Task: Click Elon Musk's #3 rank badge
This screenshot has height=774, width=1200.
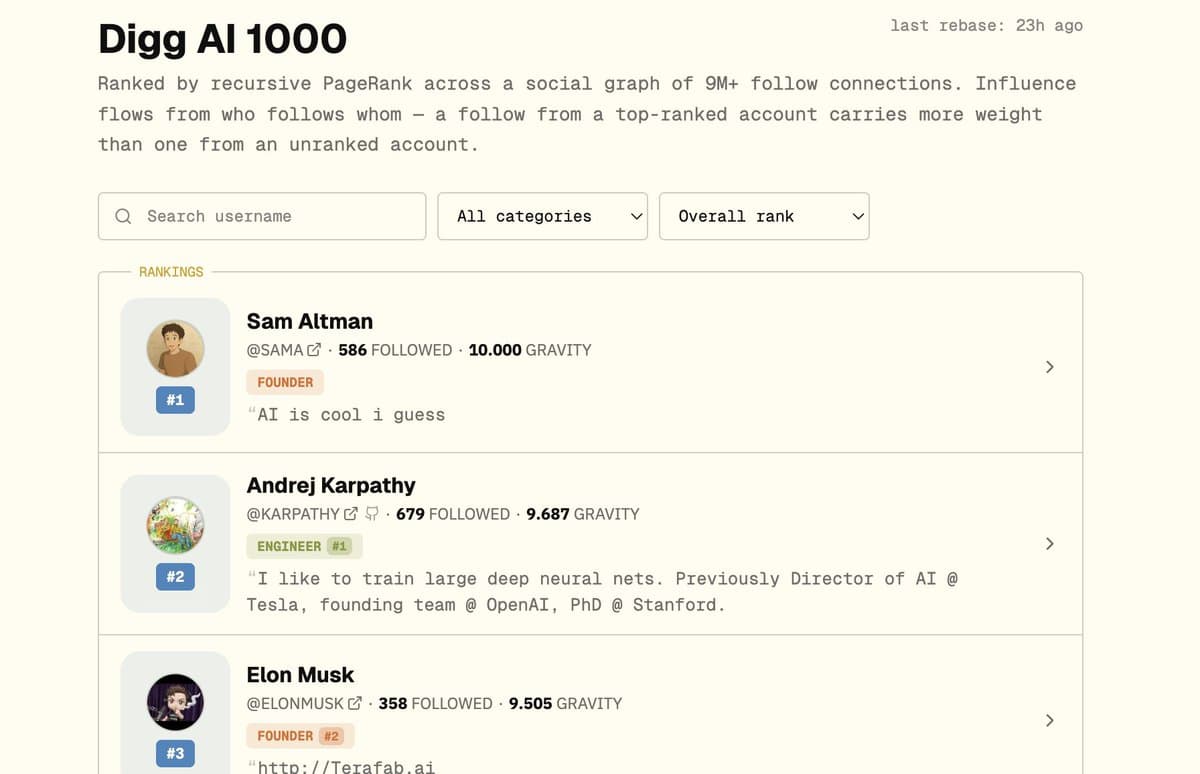Action: [175, 753]
